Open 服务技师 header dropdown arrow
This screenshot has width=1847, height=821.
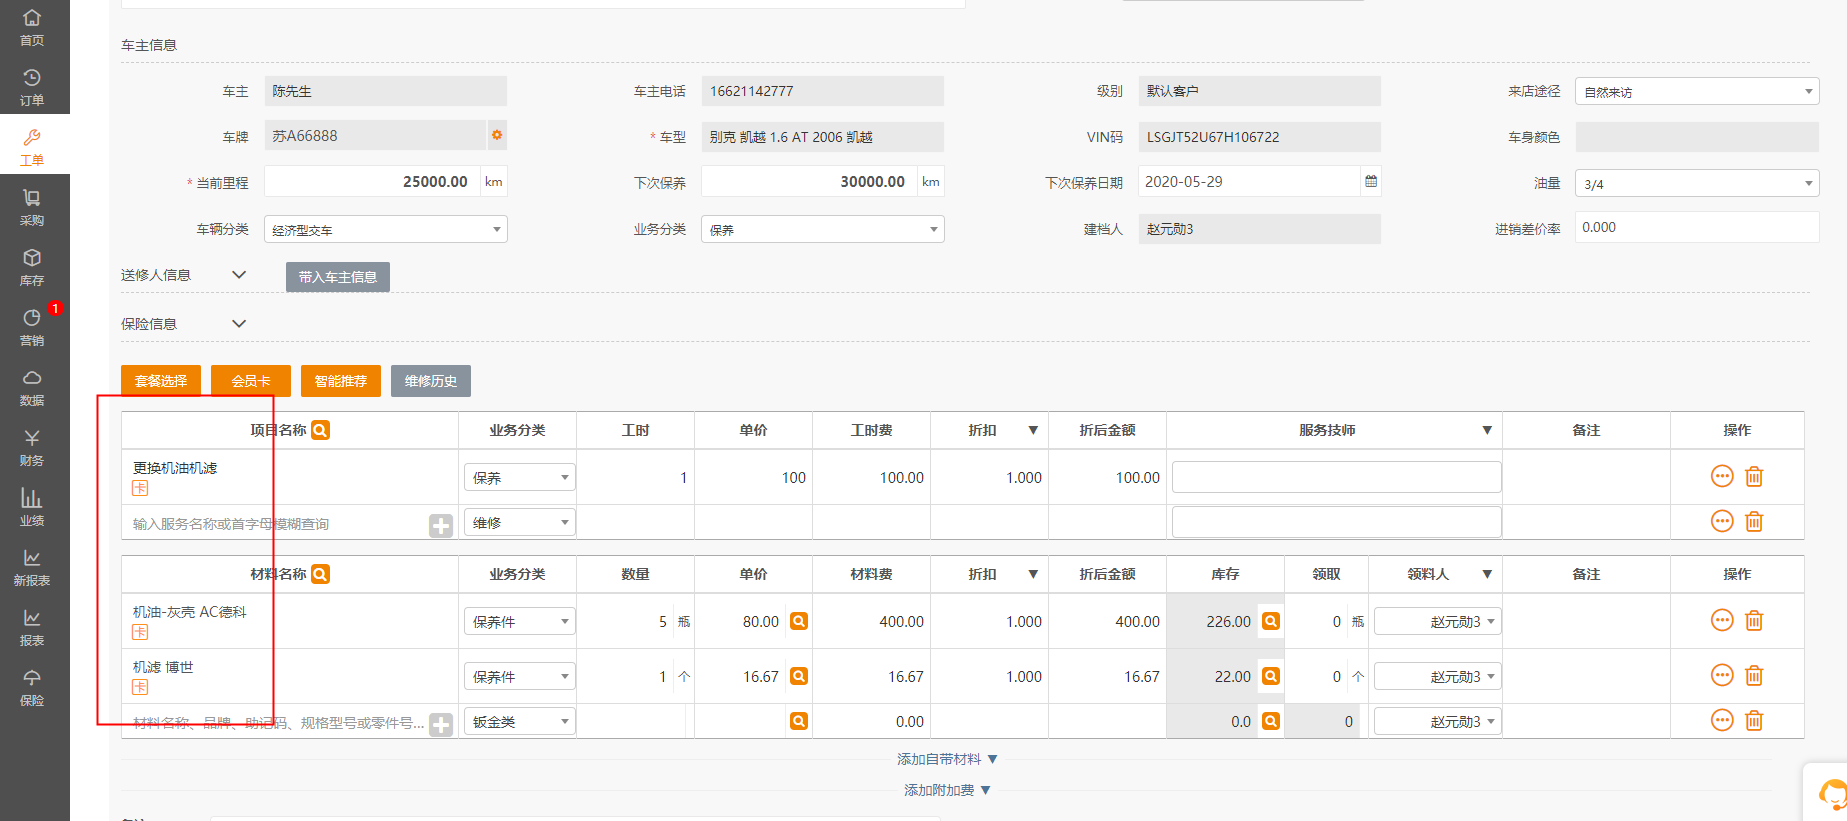(x=1487, y=430)
